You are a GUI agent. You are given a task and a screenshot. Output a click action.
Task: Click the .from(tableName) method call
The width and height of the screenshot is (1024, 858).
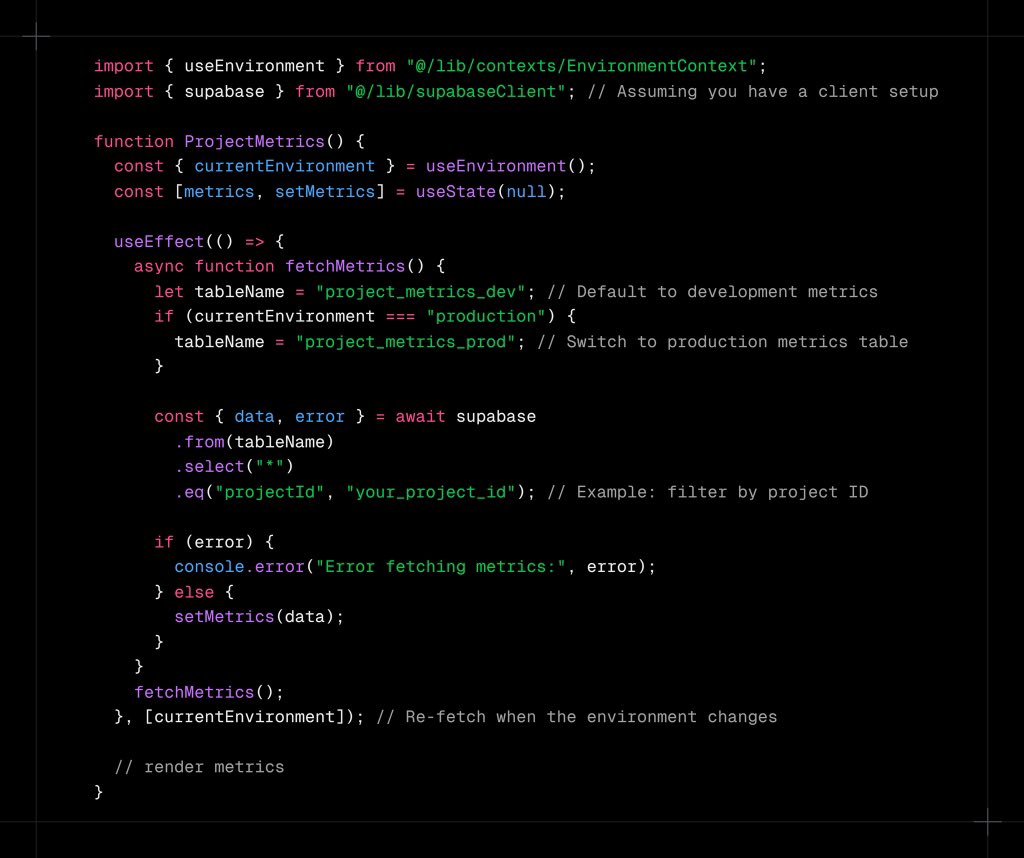[254, 442]
